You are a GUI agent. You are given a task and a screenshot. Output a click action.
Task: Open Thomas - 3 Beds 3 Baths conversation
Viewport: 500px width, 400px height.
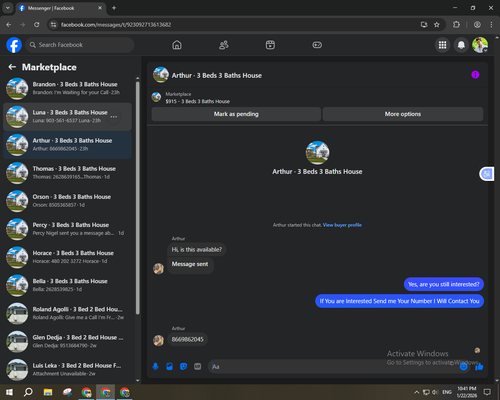point(67,173)
